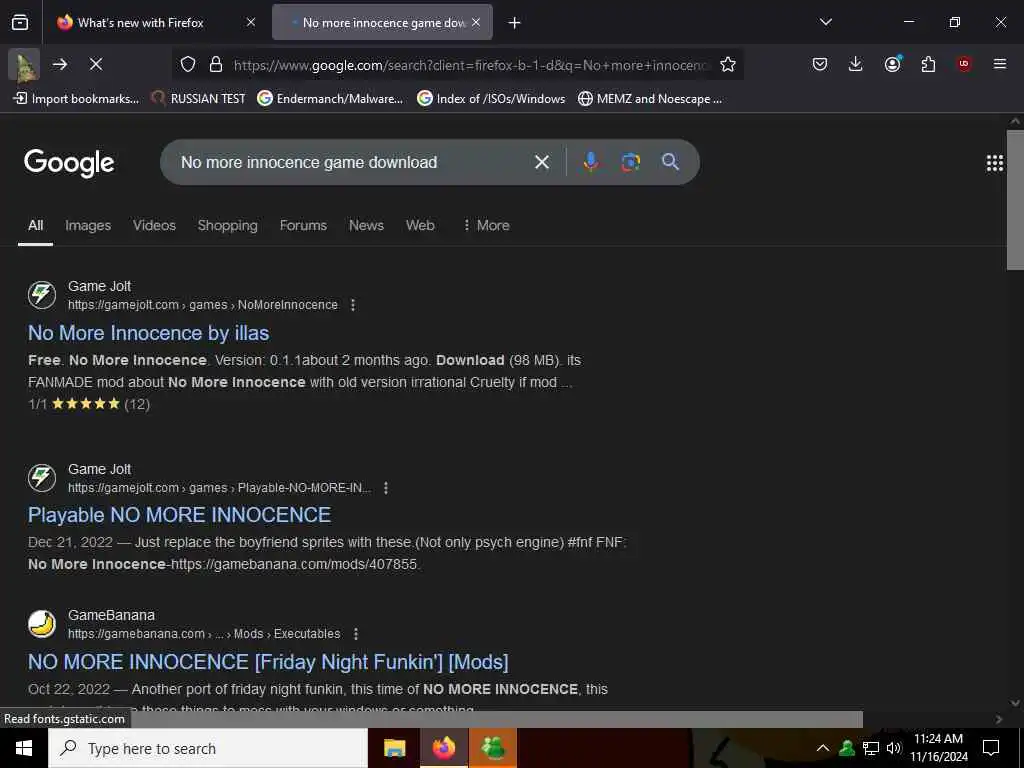Start voice search with microphone icon
Screen dimensions: 1024x768
[x=590, y=162]
